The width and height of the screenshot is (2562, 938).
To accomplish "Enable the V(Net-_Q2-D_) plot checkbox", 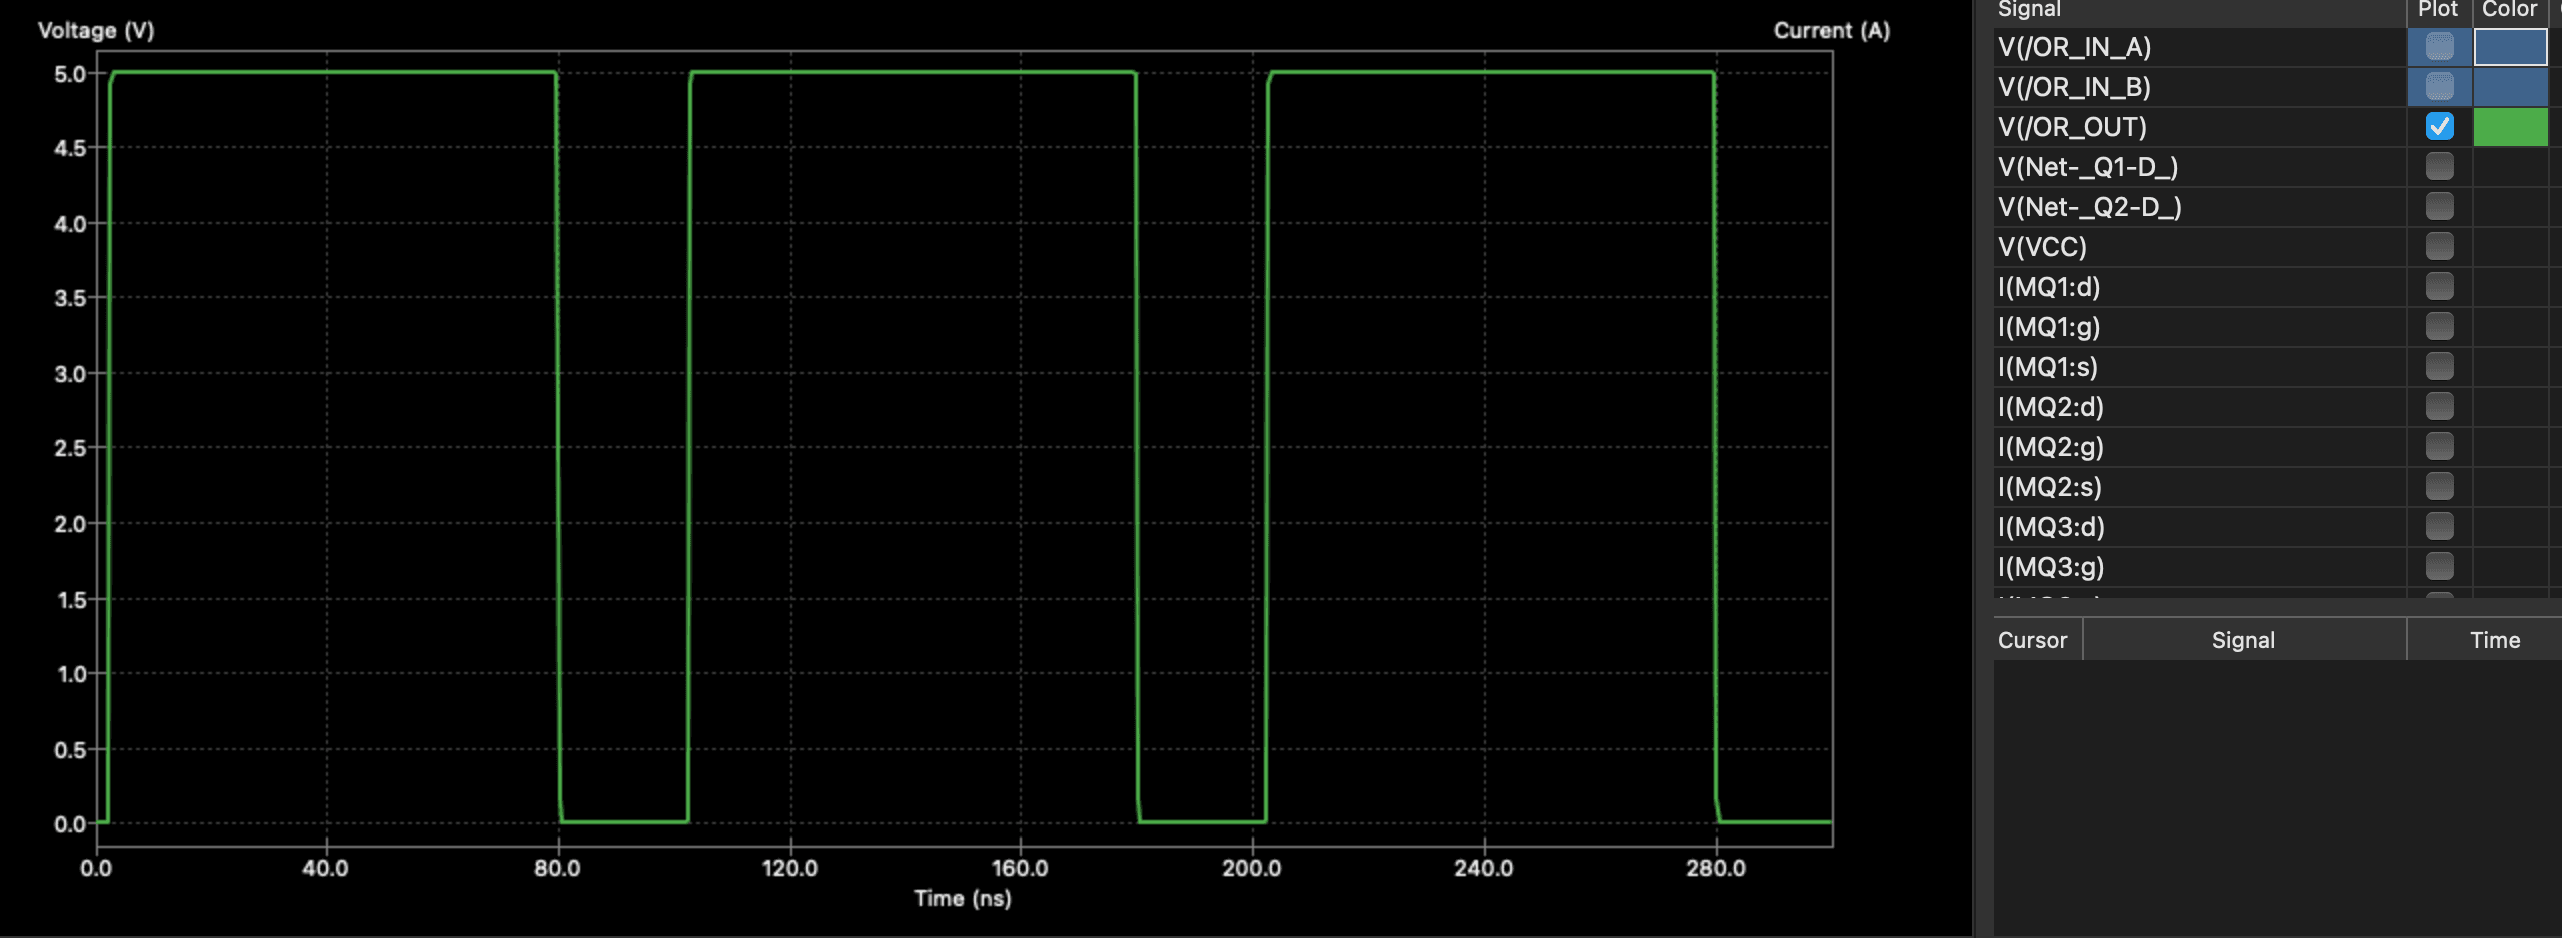I will pyautogui.click(x=2439, y=207).
